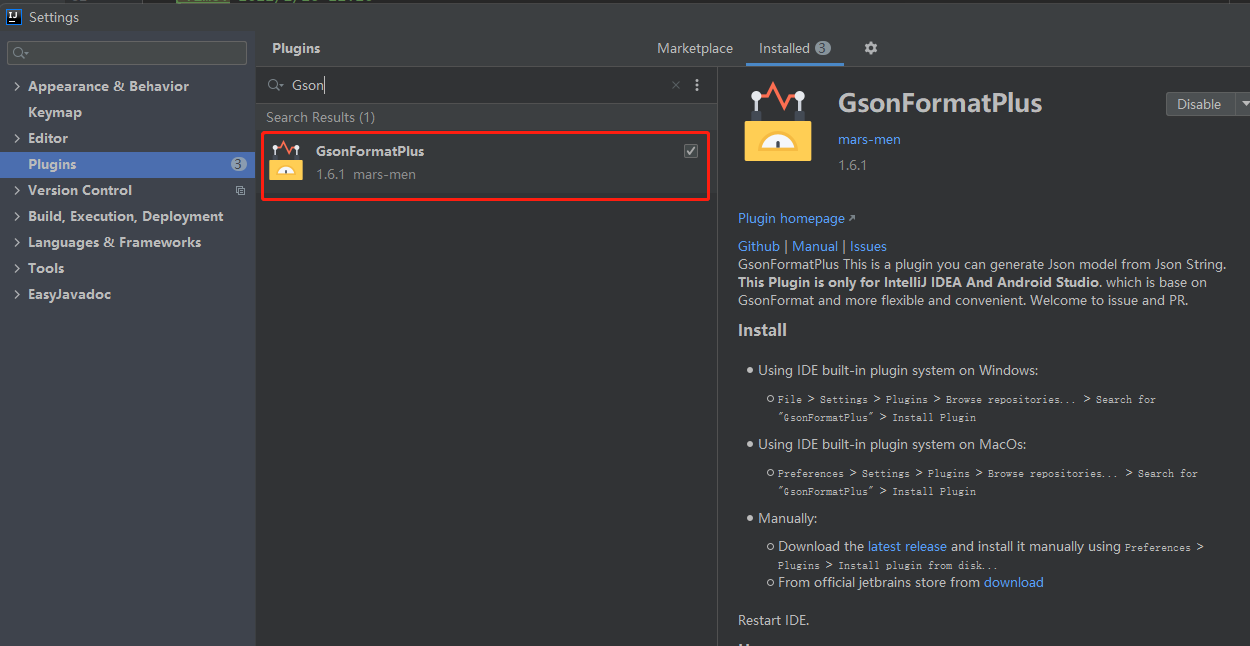
Task: Click the GsonFormatPlus icon in results list
Action: point(286,161)
